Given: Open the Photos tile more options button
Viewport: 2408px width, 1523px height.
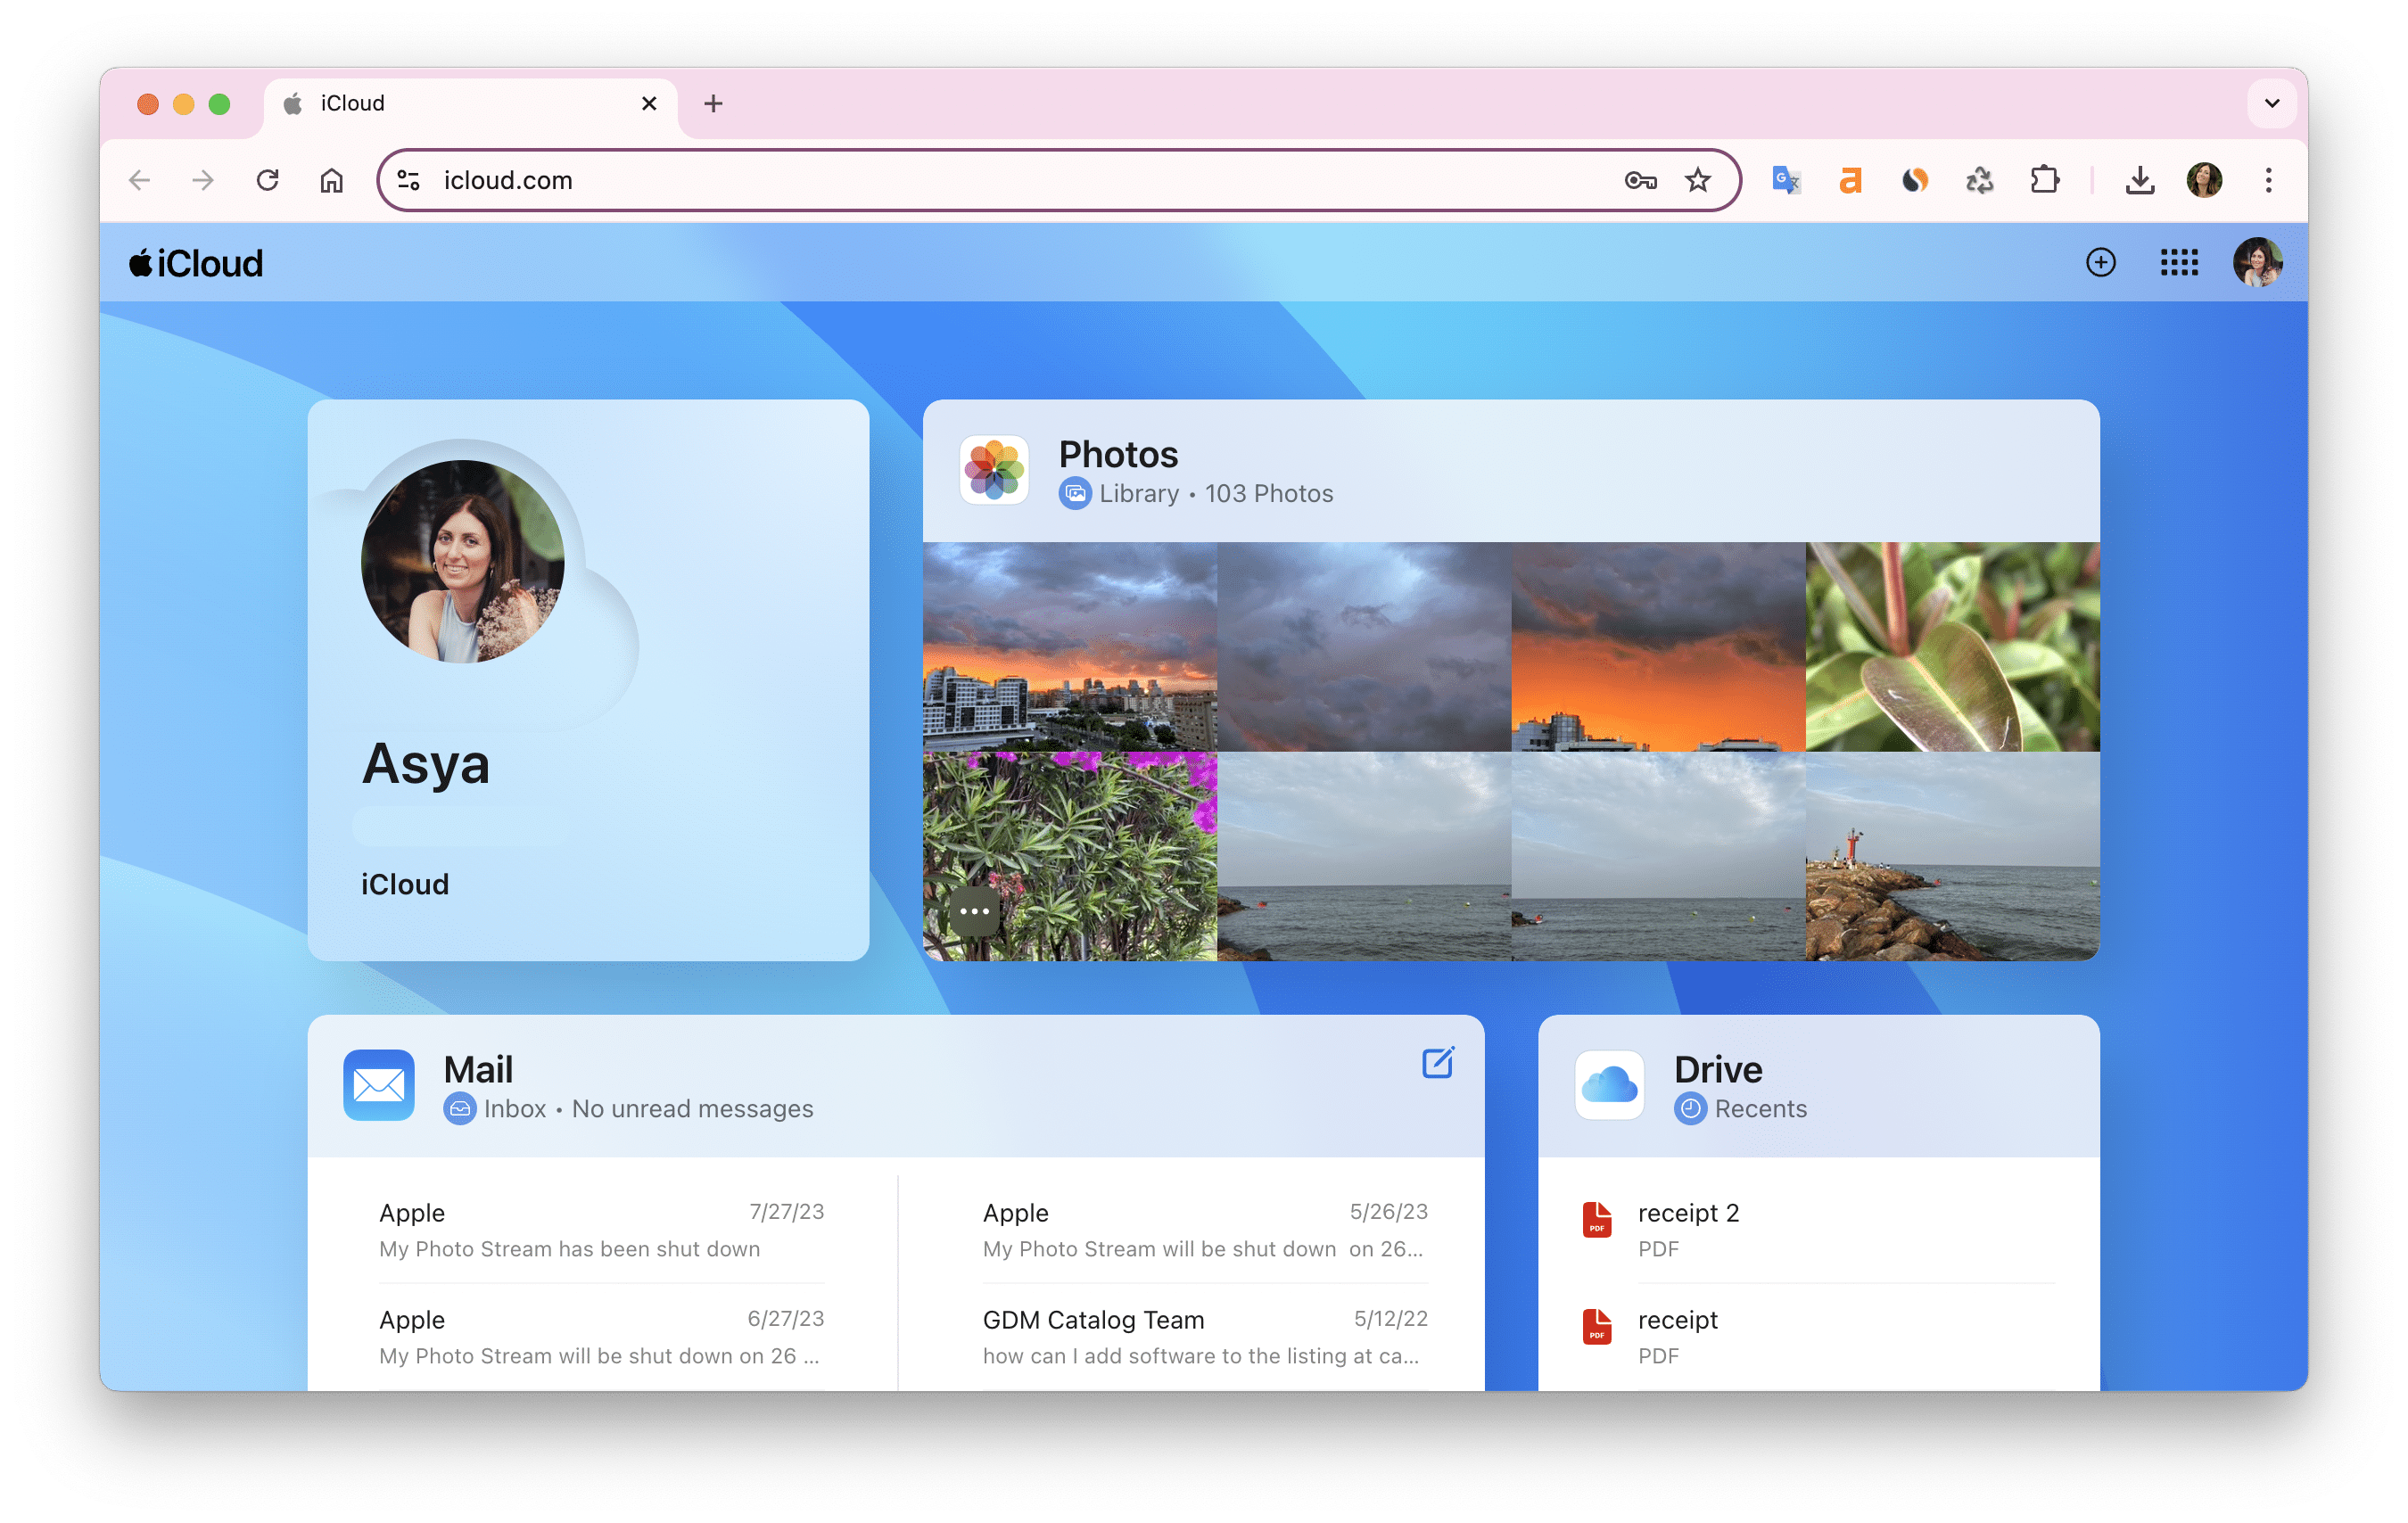Looking at the screenshot, I should point(974,911).
